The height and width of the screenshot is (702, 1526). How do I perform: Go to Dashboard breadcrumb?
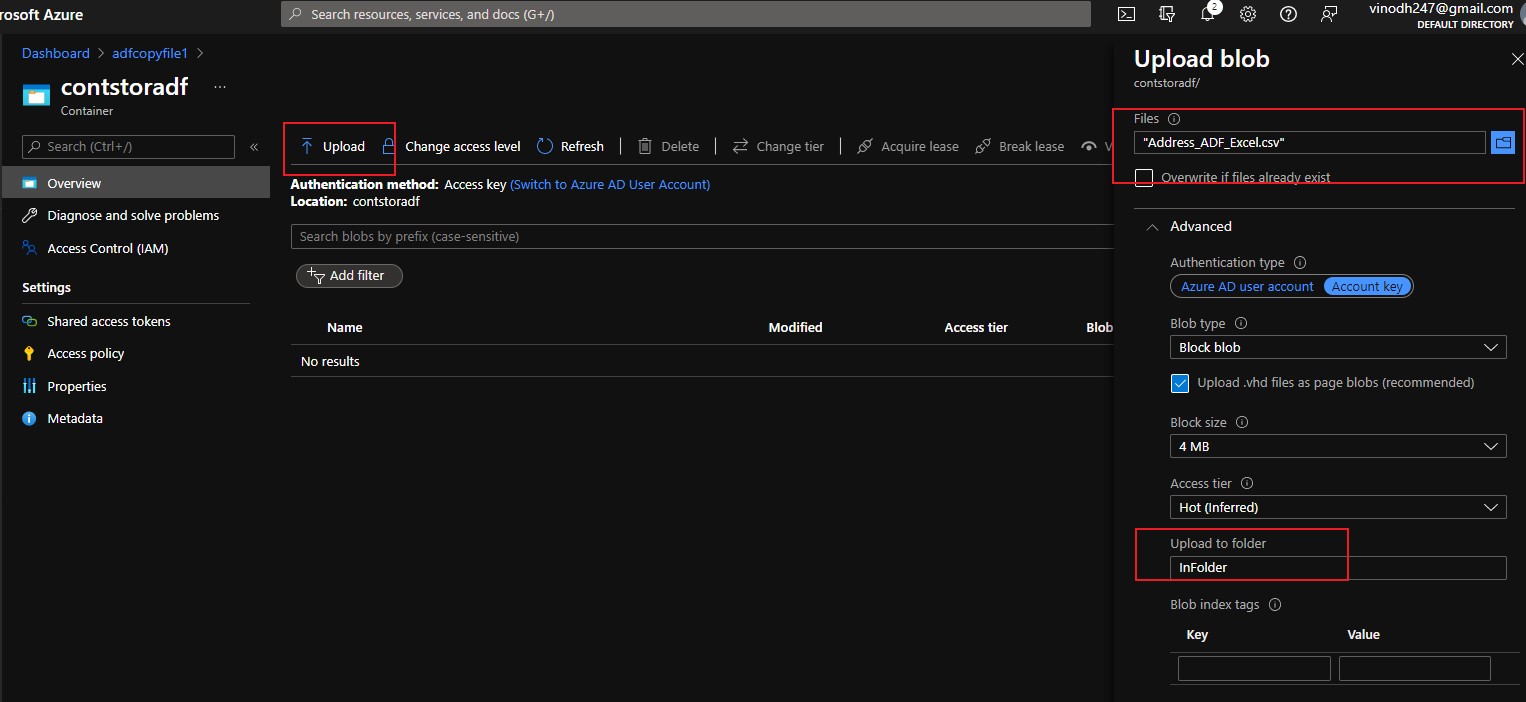tap(55, 53)
